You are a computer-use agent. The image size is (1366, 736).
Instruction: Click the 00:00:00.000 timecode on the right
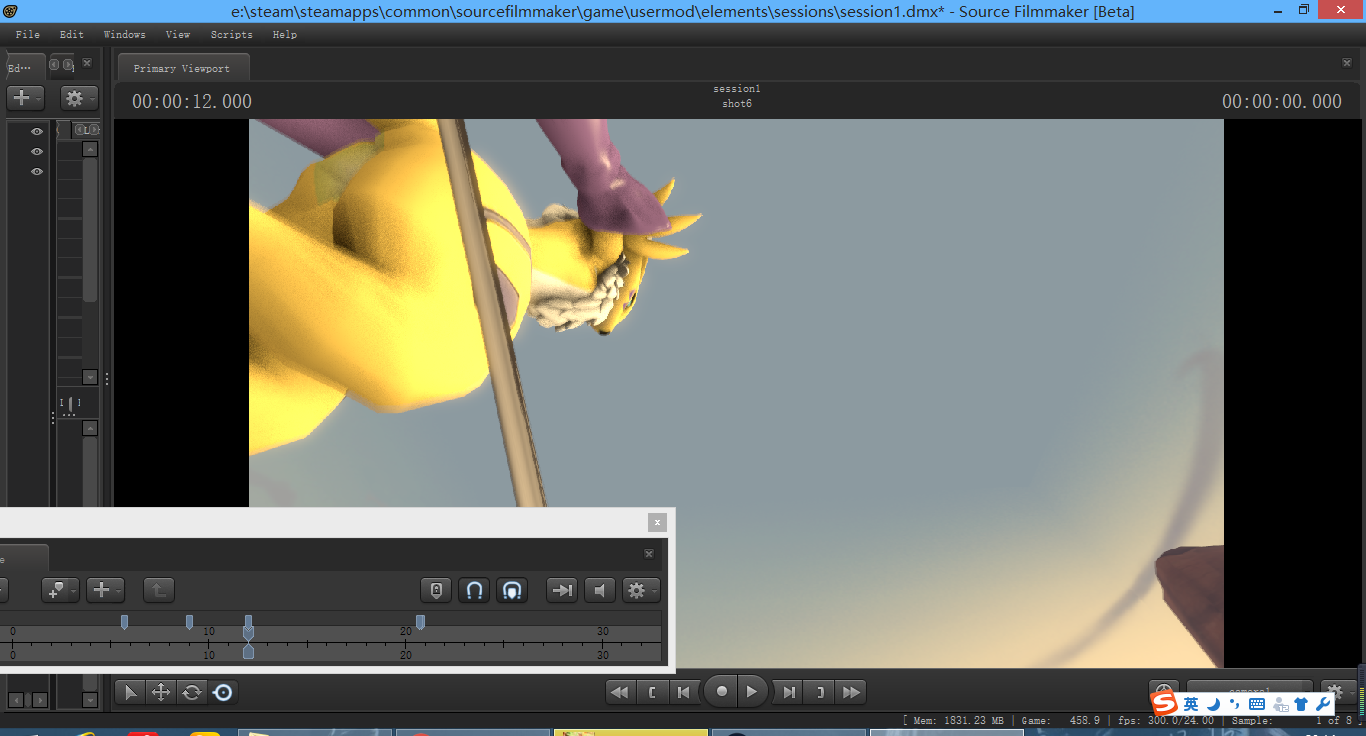(x=1282, y=101)
